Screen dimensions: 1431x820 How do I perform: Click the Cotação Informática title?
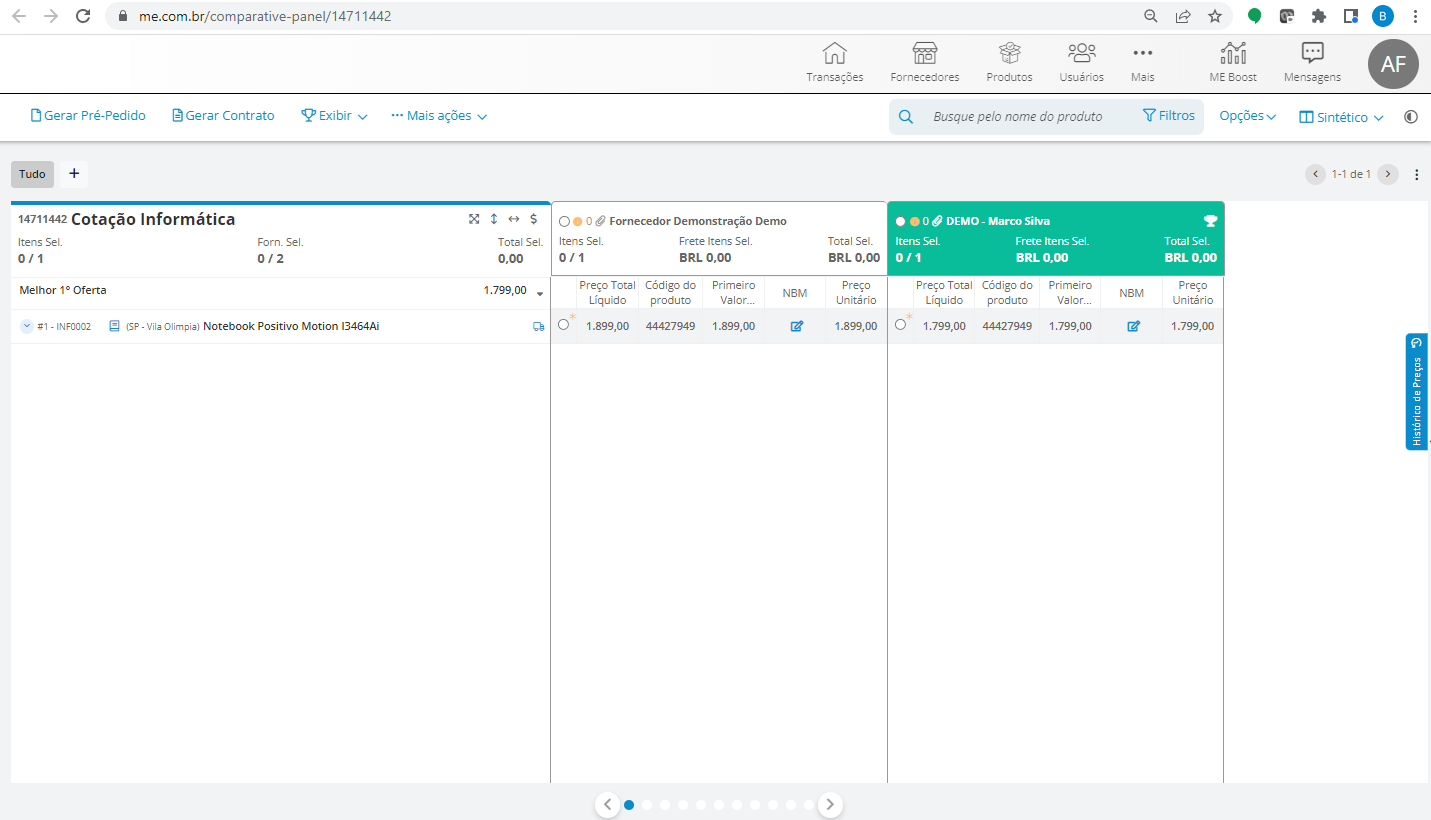[153, 219]
